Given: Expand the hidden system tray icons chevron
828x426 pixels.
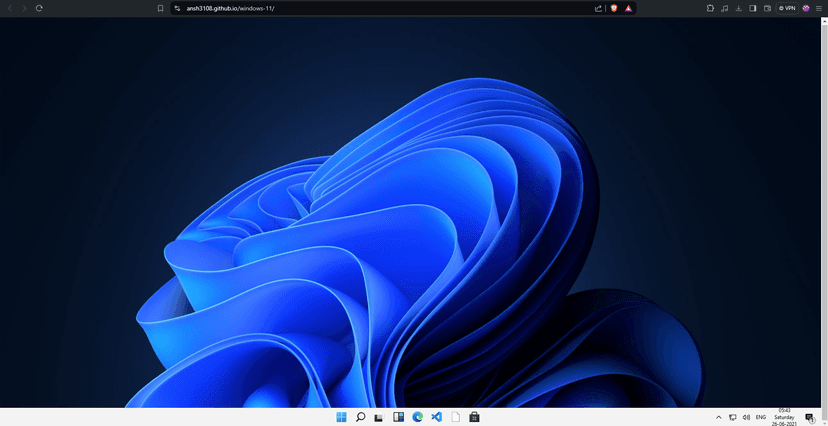Looking at the screenshot, I should pyautogui.click(x=718, y=417).
